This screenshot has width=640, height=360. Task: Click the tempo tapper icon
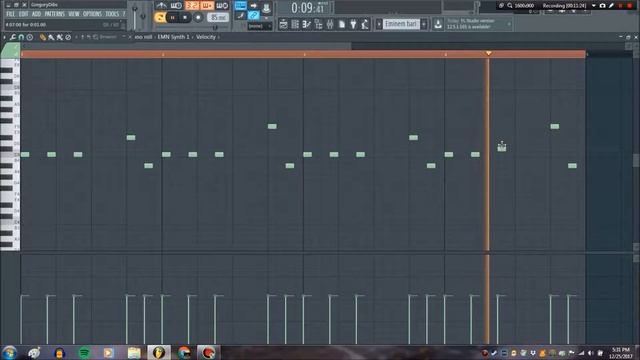[364, 24]
